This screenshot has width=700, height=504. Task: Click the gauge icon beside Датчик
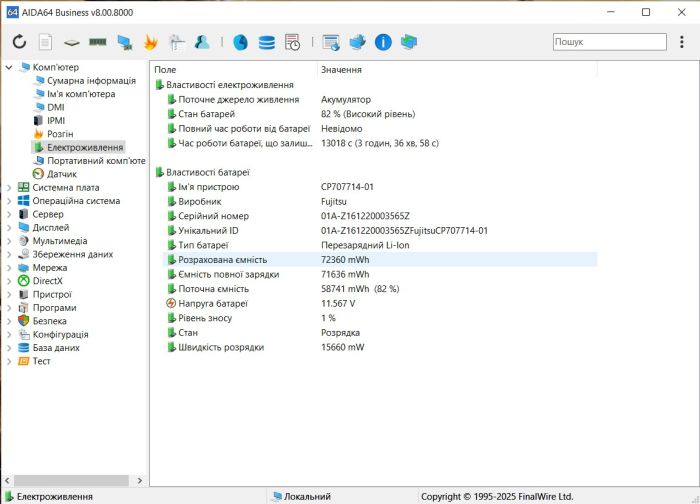(x=38, y=174)
